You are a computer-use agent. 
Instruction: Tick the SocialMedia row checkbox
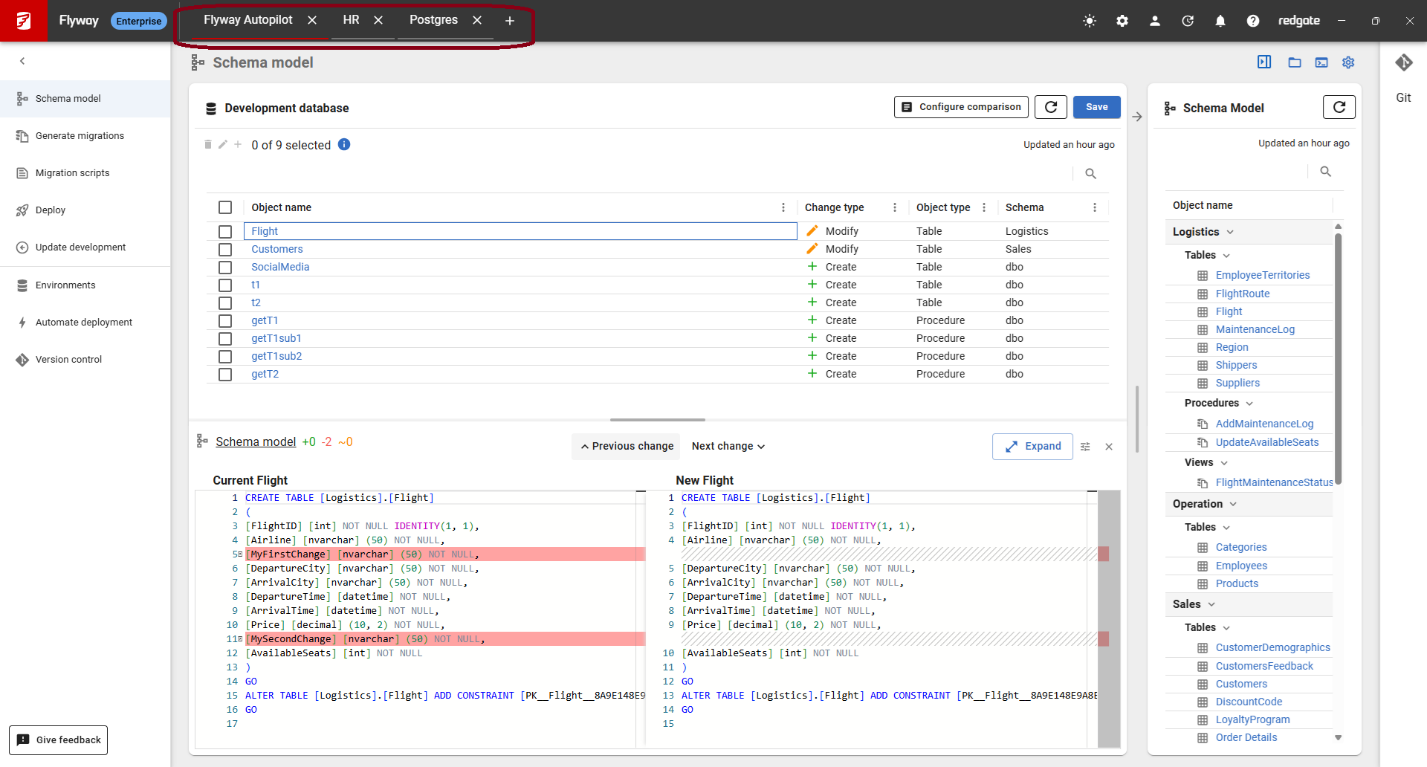(225, 267)
